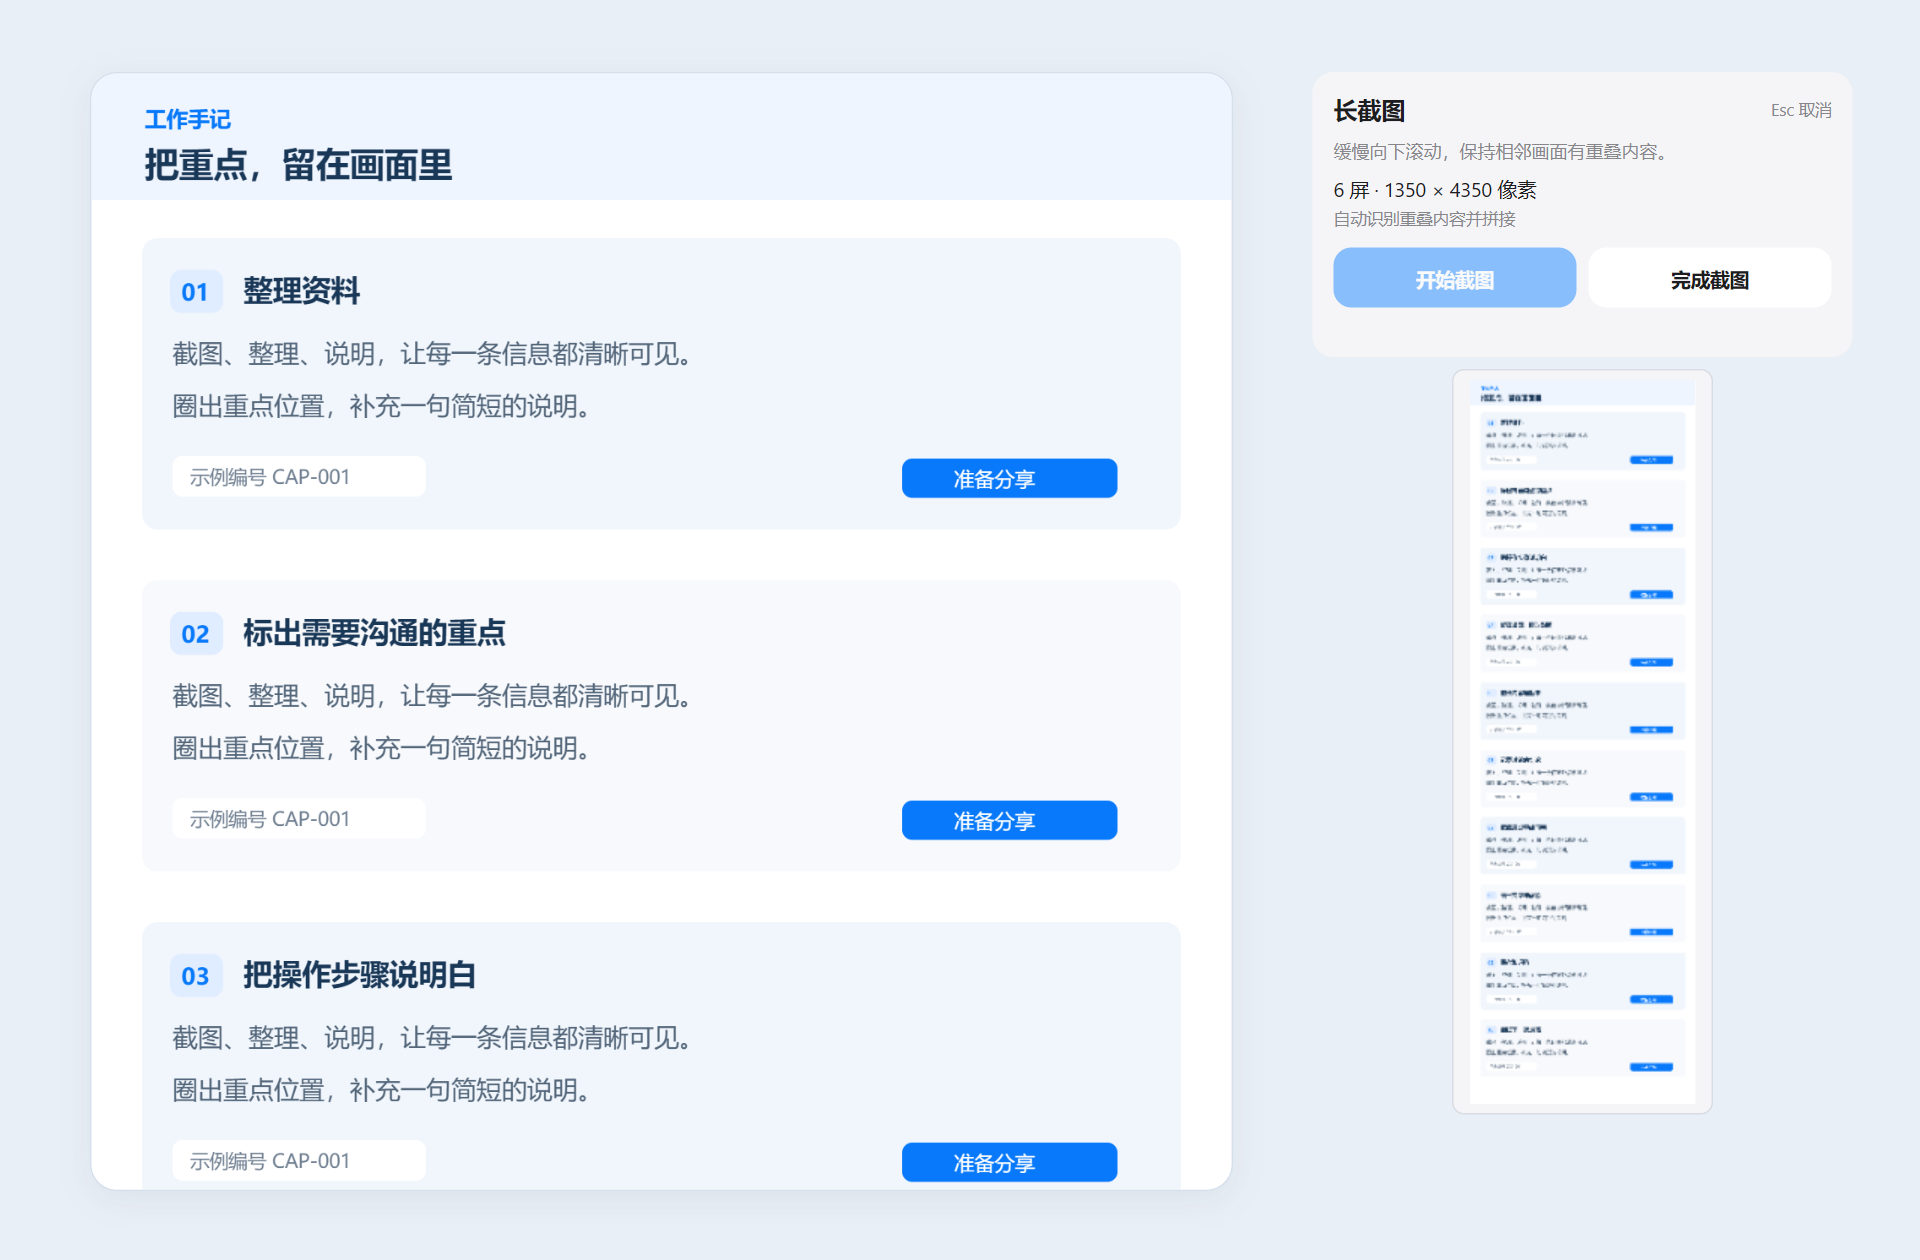Screen dimensions: 1920x1260
Task: Click the CAP-001 field in the 整理资料 card
Action: [x=299, y=477]
